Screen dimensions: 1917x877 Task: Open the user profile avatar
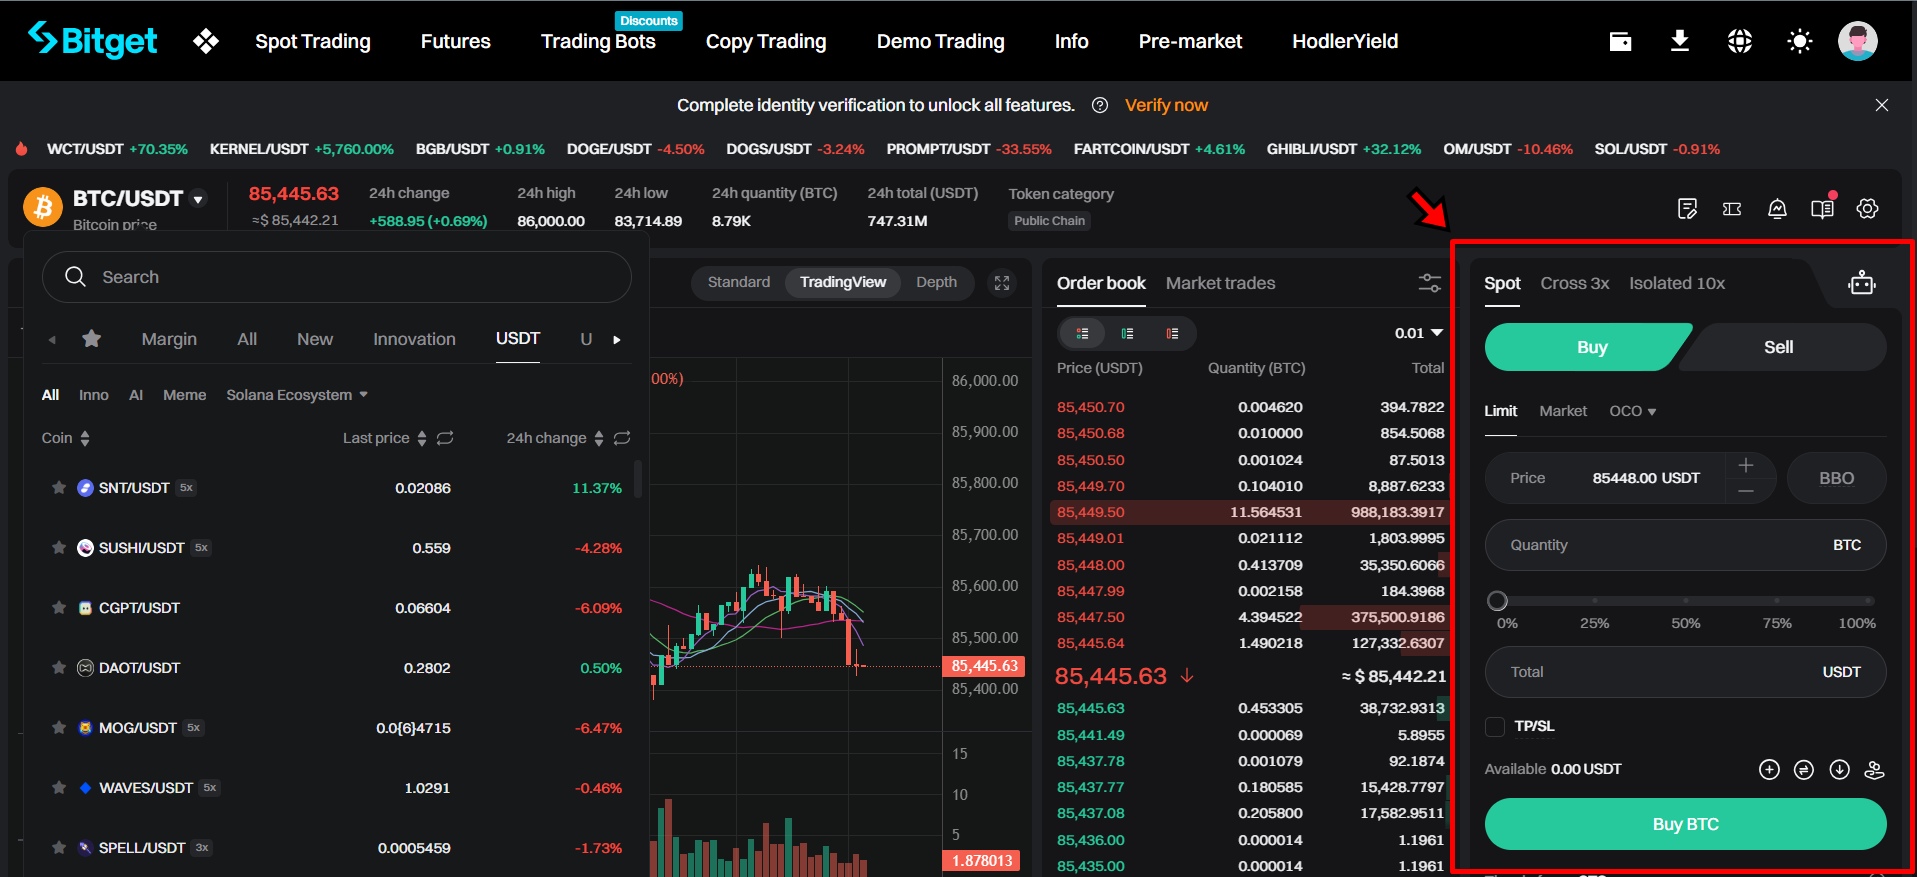click(1858, 41)
